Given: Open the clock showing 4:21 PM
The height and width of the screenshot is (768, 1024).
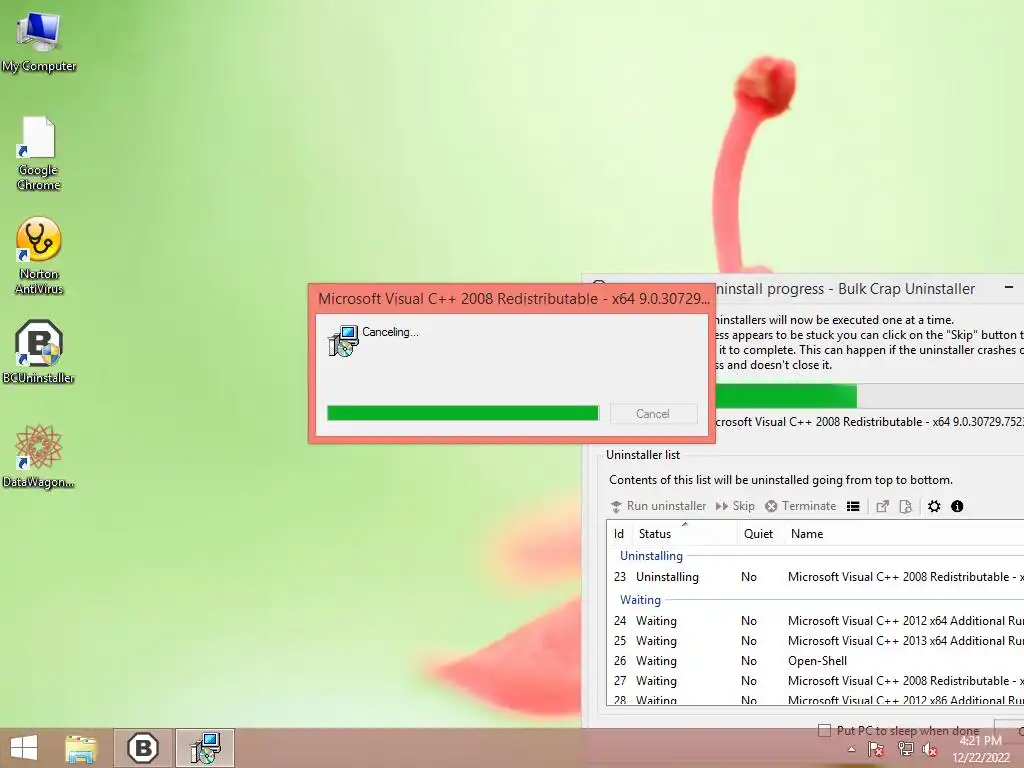Looking at the screenshot, I should point(981,749).
